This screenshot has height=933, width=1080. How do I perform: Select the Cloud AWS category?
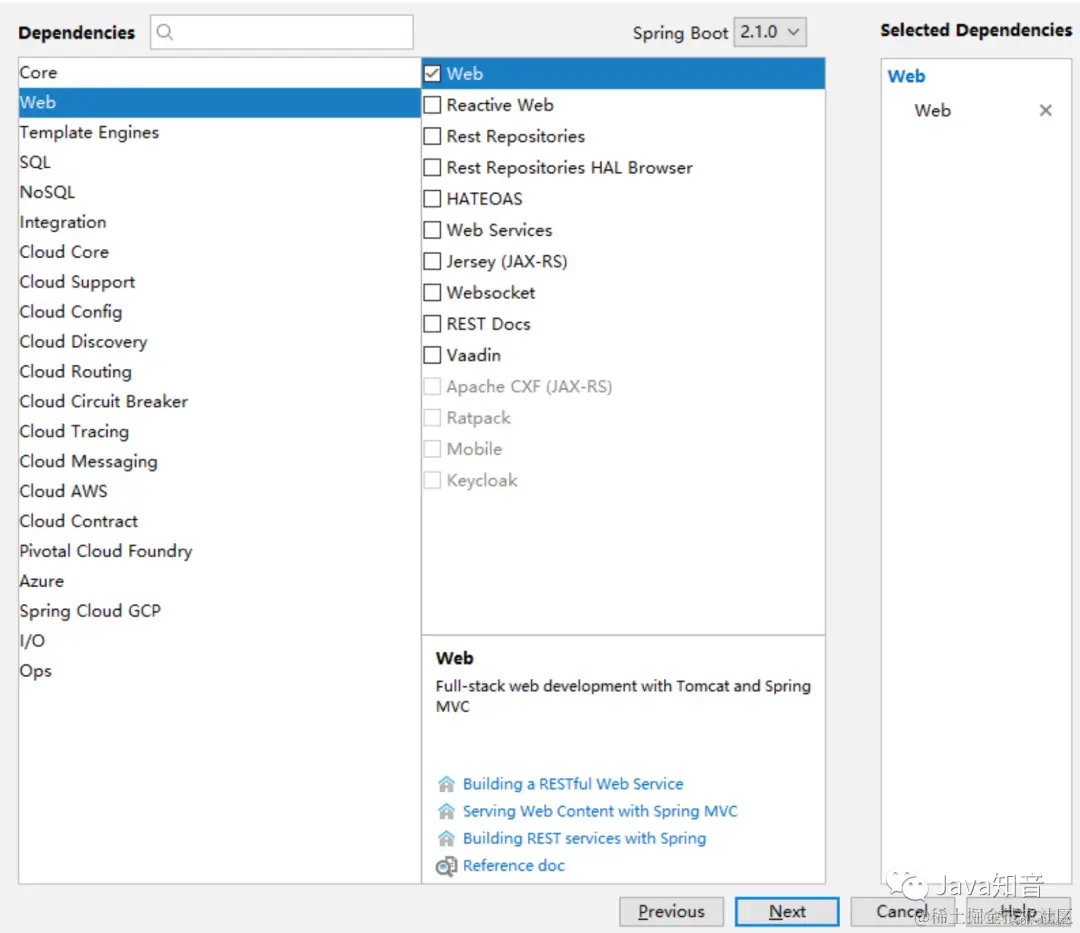(x=220, y=492)
